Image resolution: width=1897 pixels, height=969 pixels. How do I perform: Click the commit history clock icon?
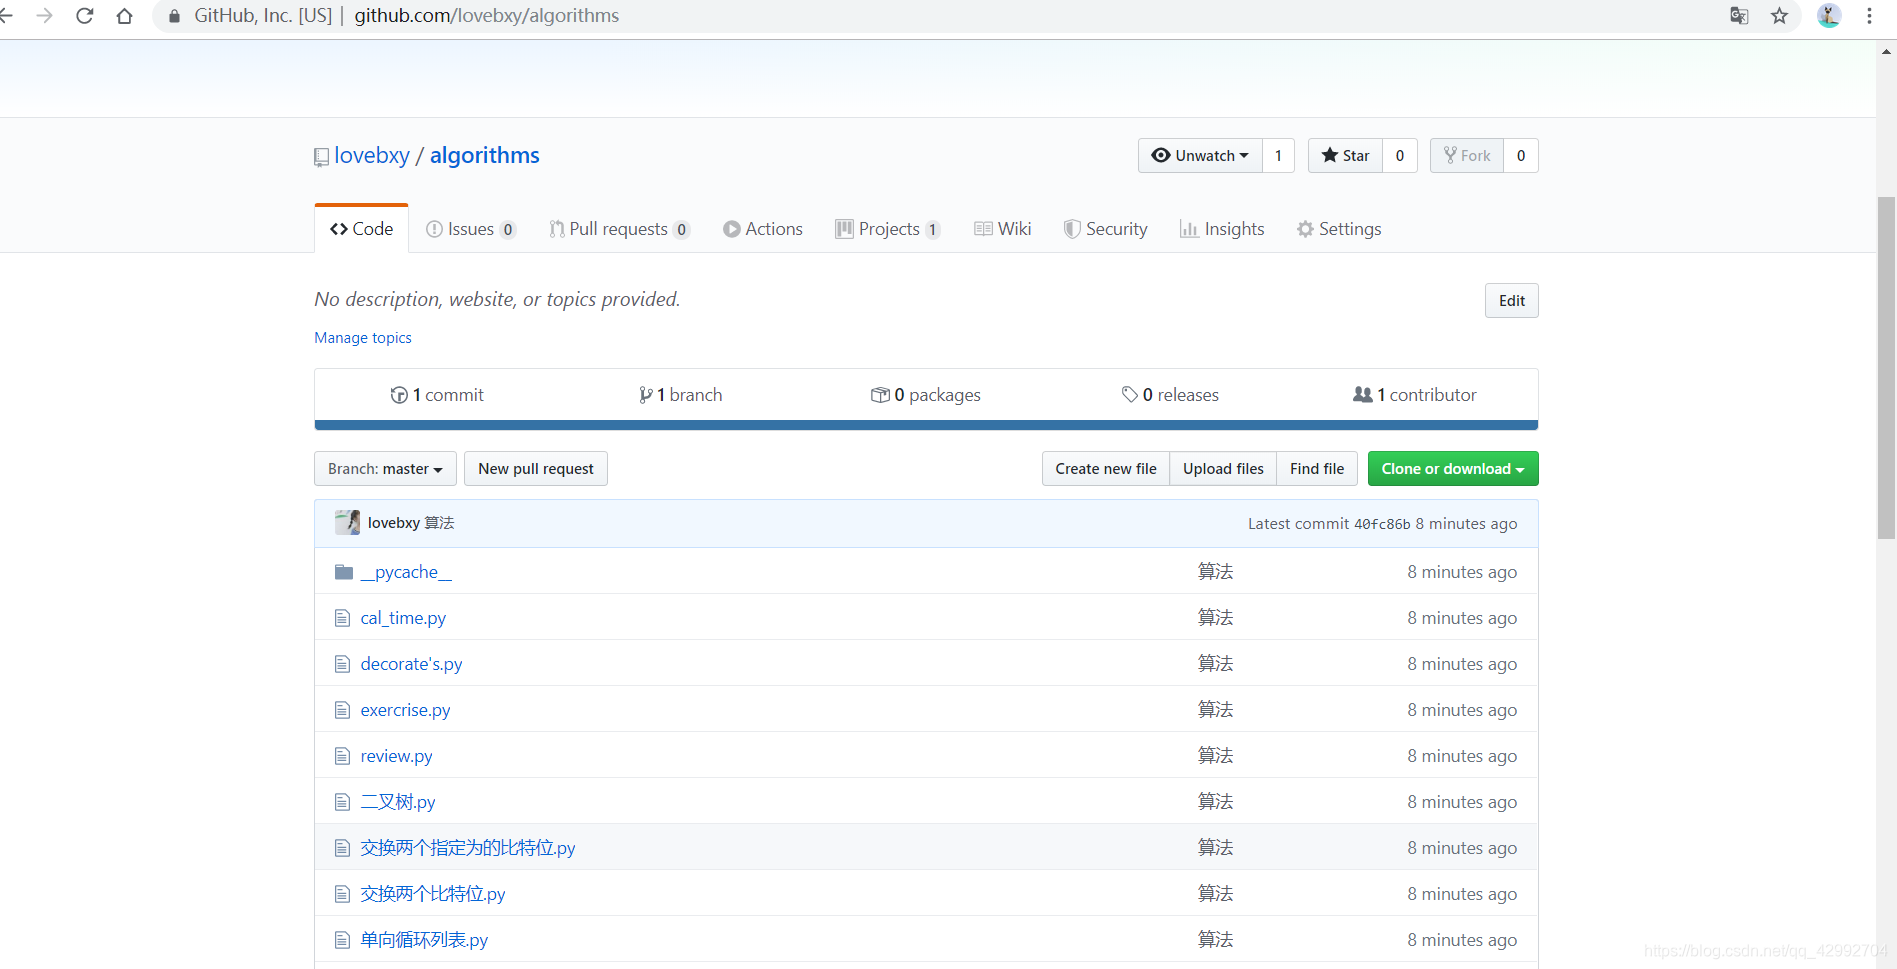[399, 395]
